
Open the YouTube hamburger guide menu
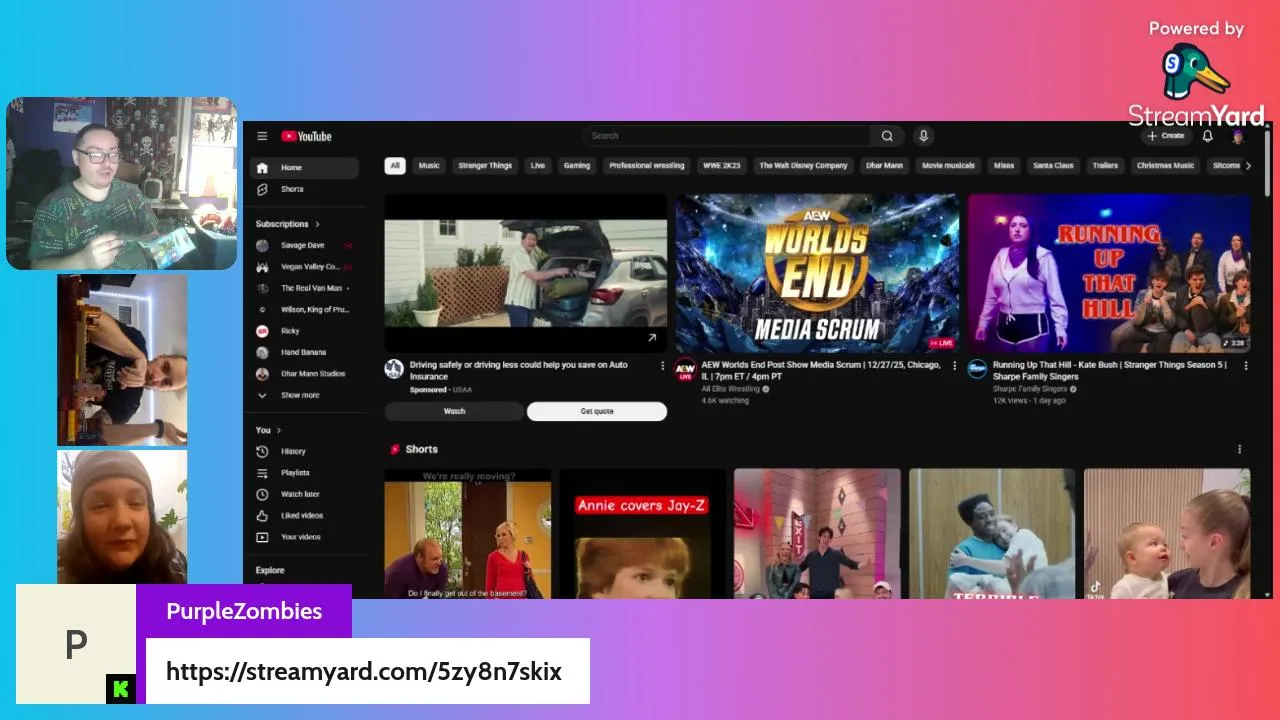[x=262, y=136]
